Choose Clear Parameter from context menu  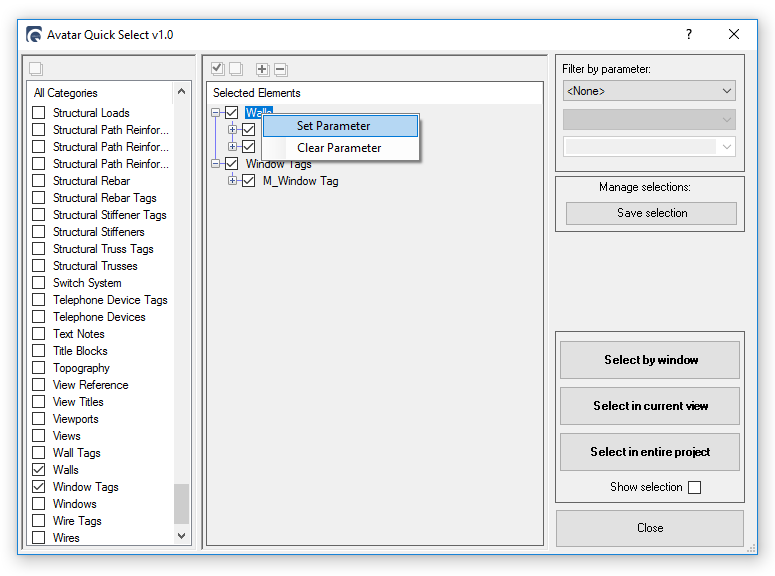click(340, 148)
